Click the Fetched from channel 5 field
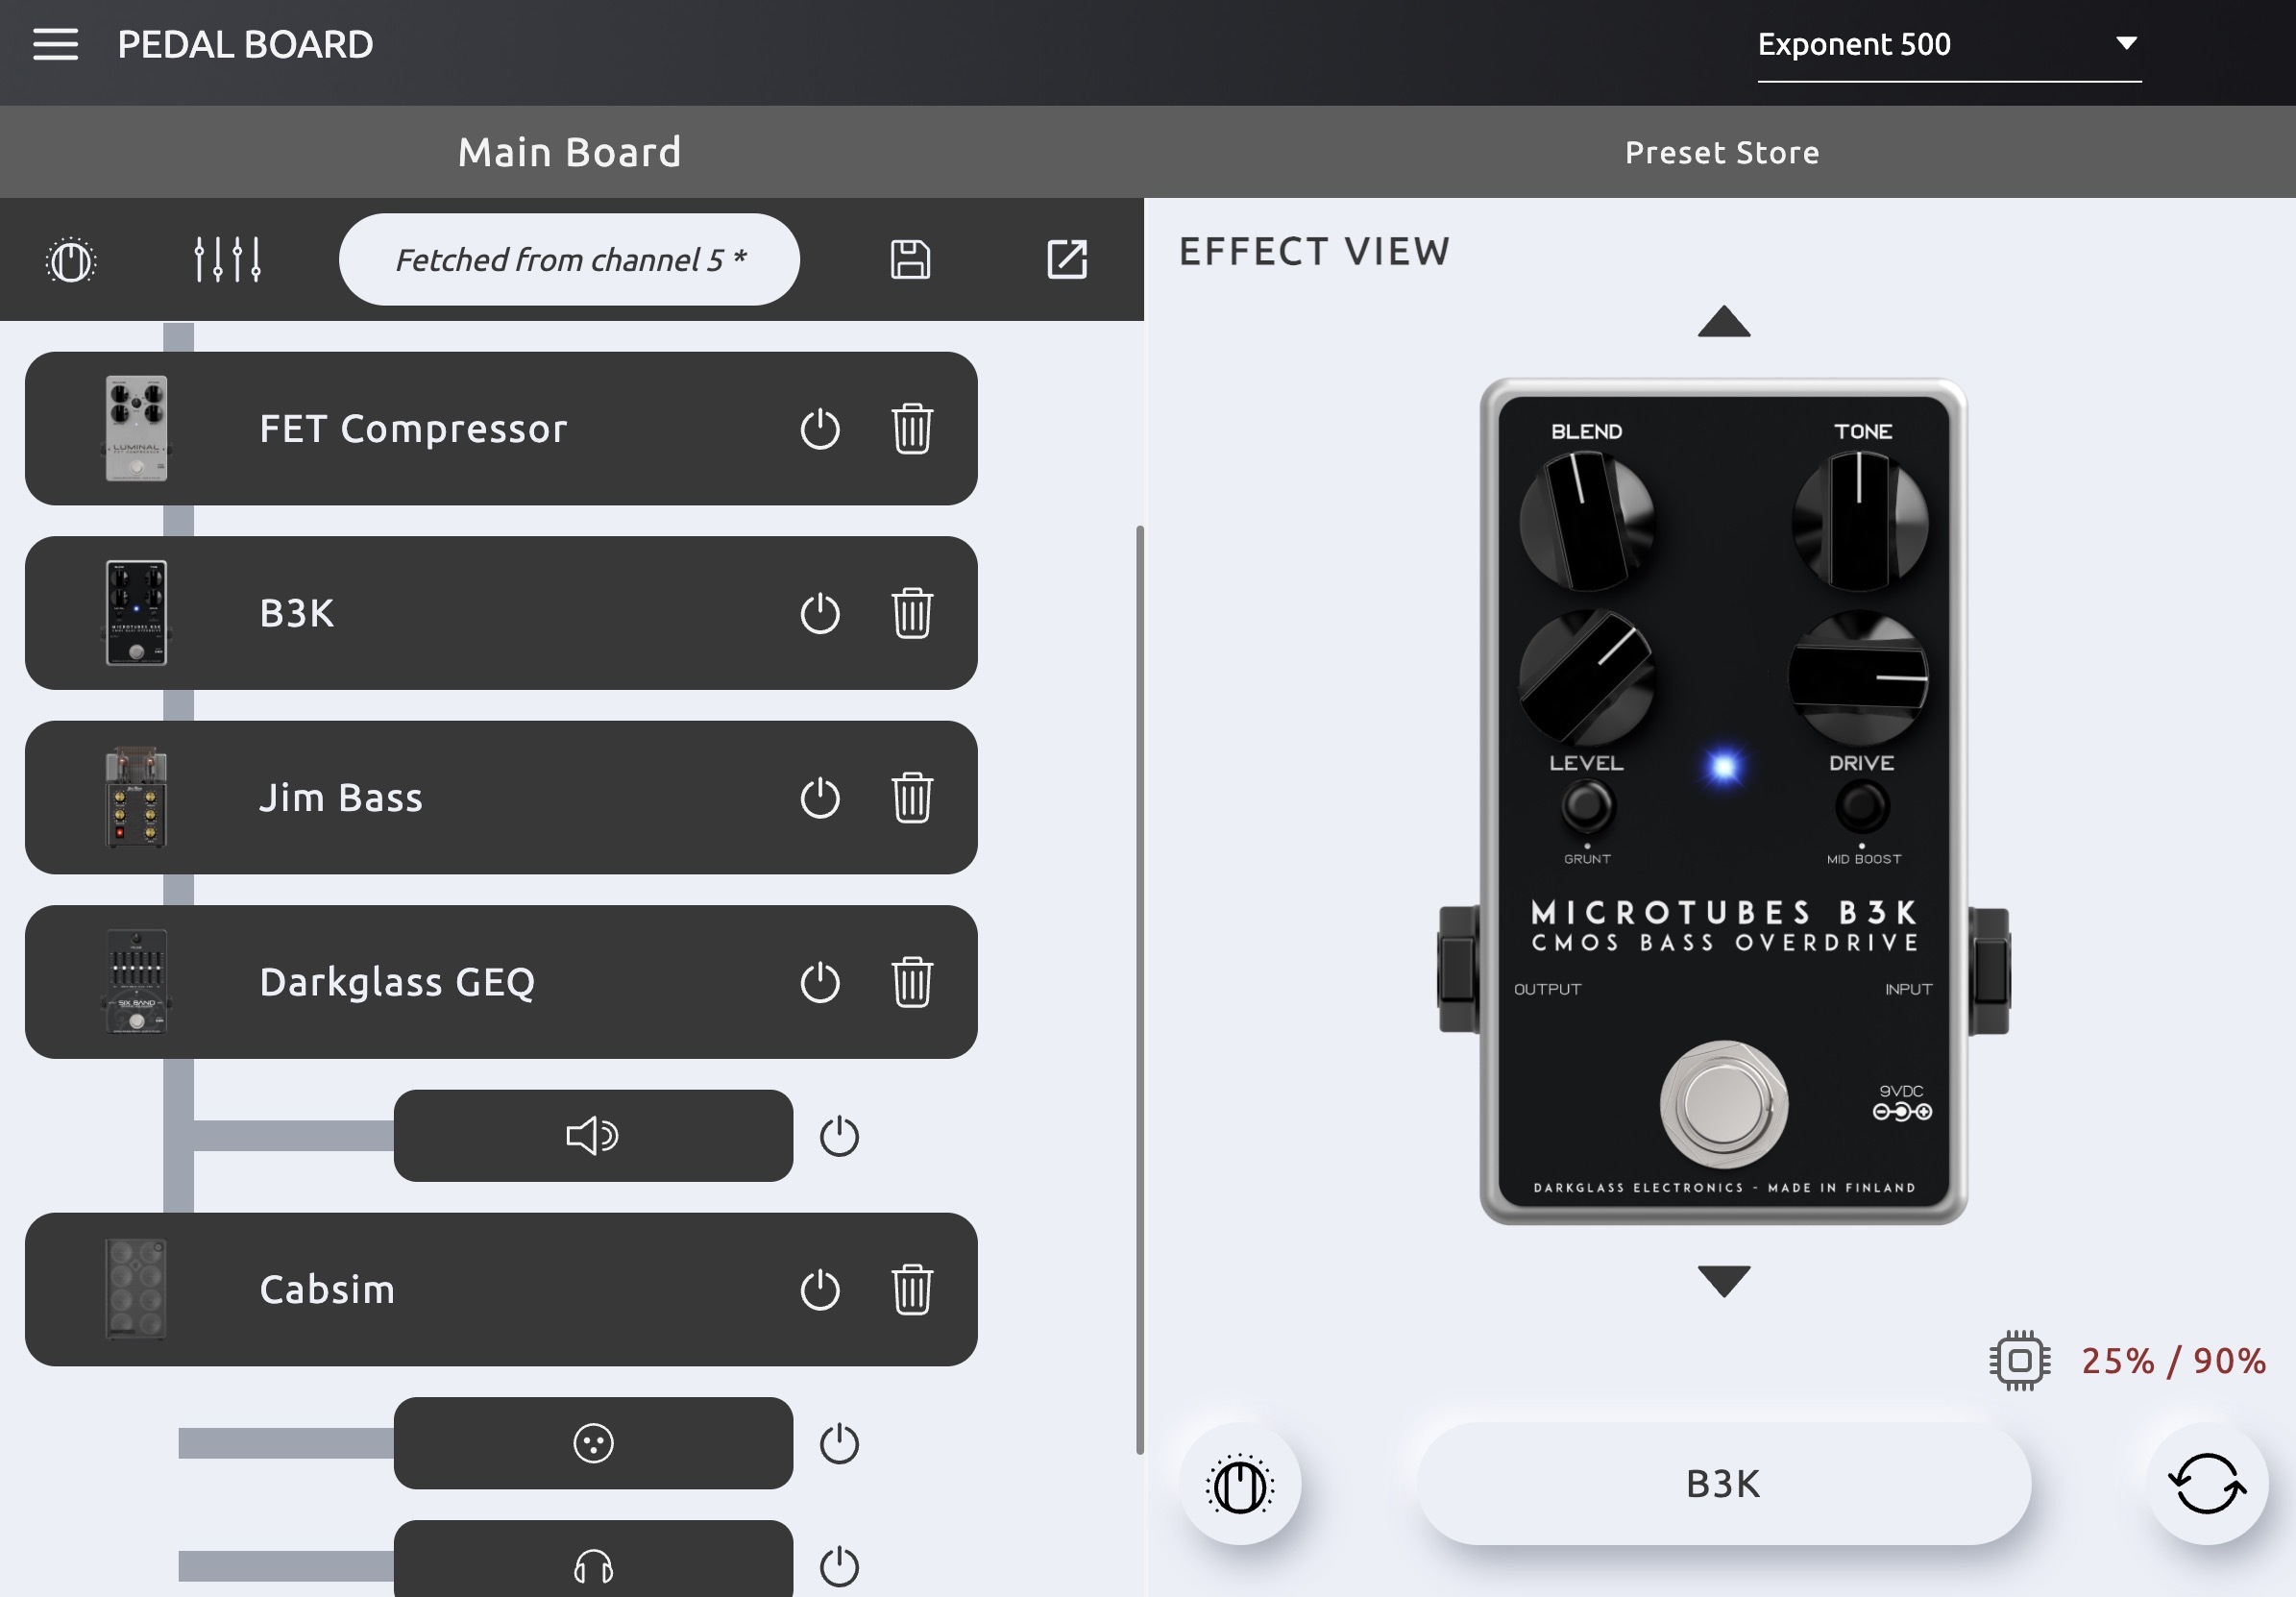Viewport: 2296px width, 1597px height. (x=570, y=260)
